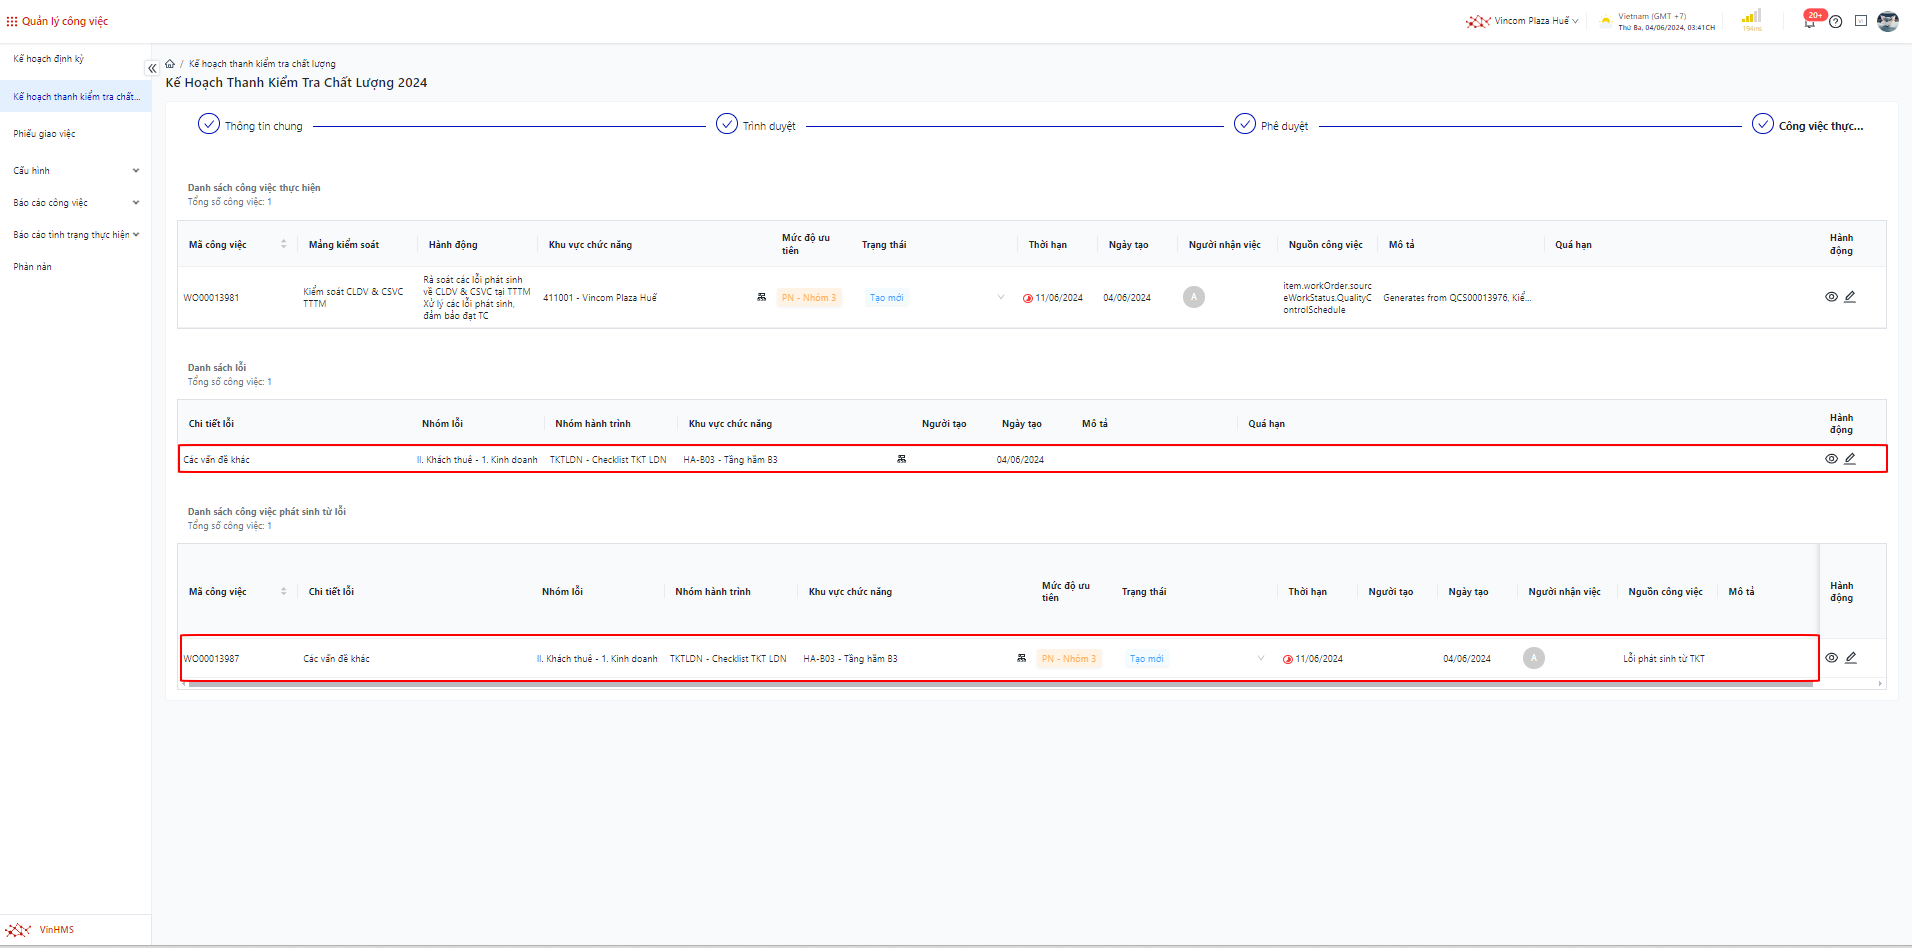Switch language using the VI button

1860,21
